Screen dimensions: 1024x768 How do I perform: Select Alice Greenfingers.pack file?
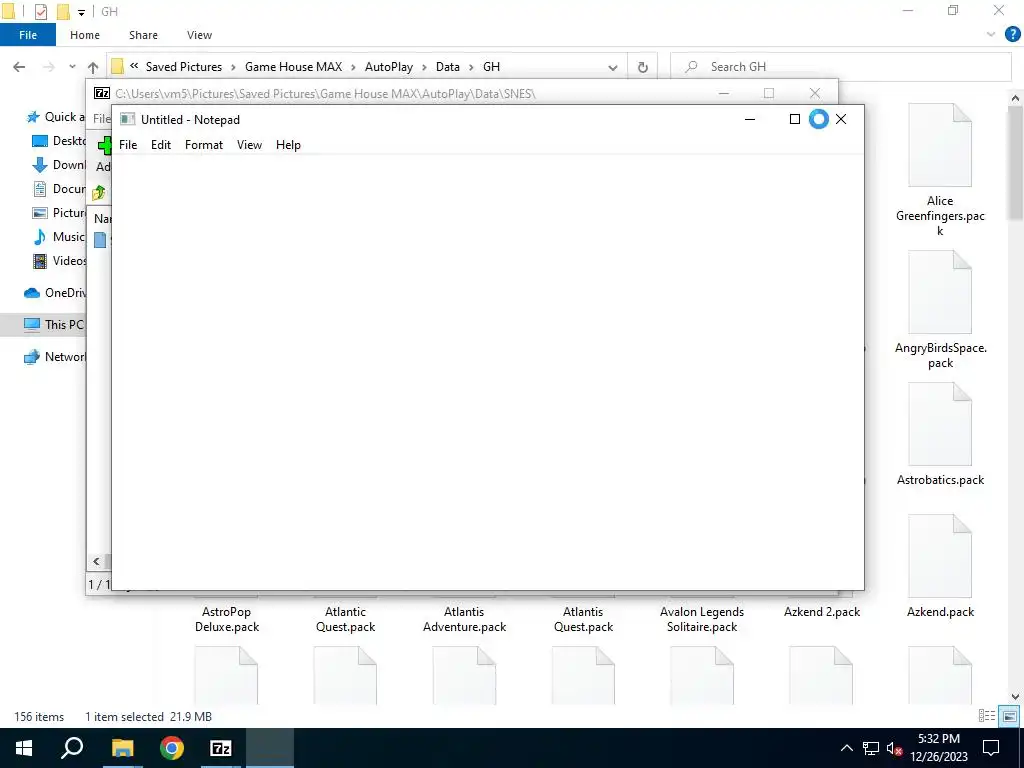(x=940, y=170)
